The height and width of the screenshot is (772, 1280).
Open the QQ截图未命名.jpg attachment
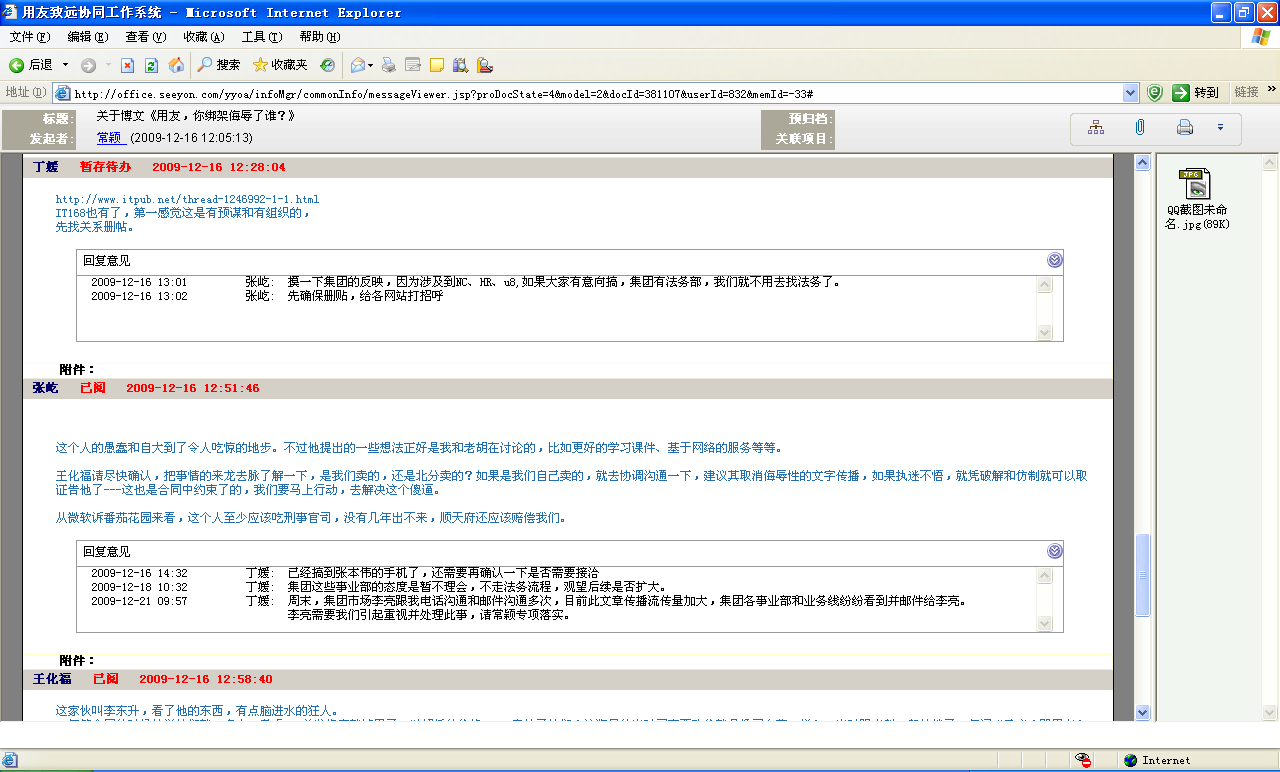point(1195,199)
